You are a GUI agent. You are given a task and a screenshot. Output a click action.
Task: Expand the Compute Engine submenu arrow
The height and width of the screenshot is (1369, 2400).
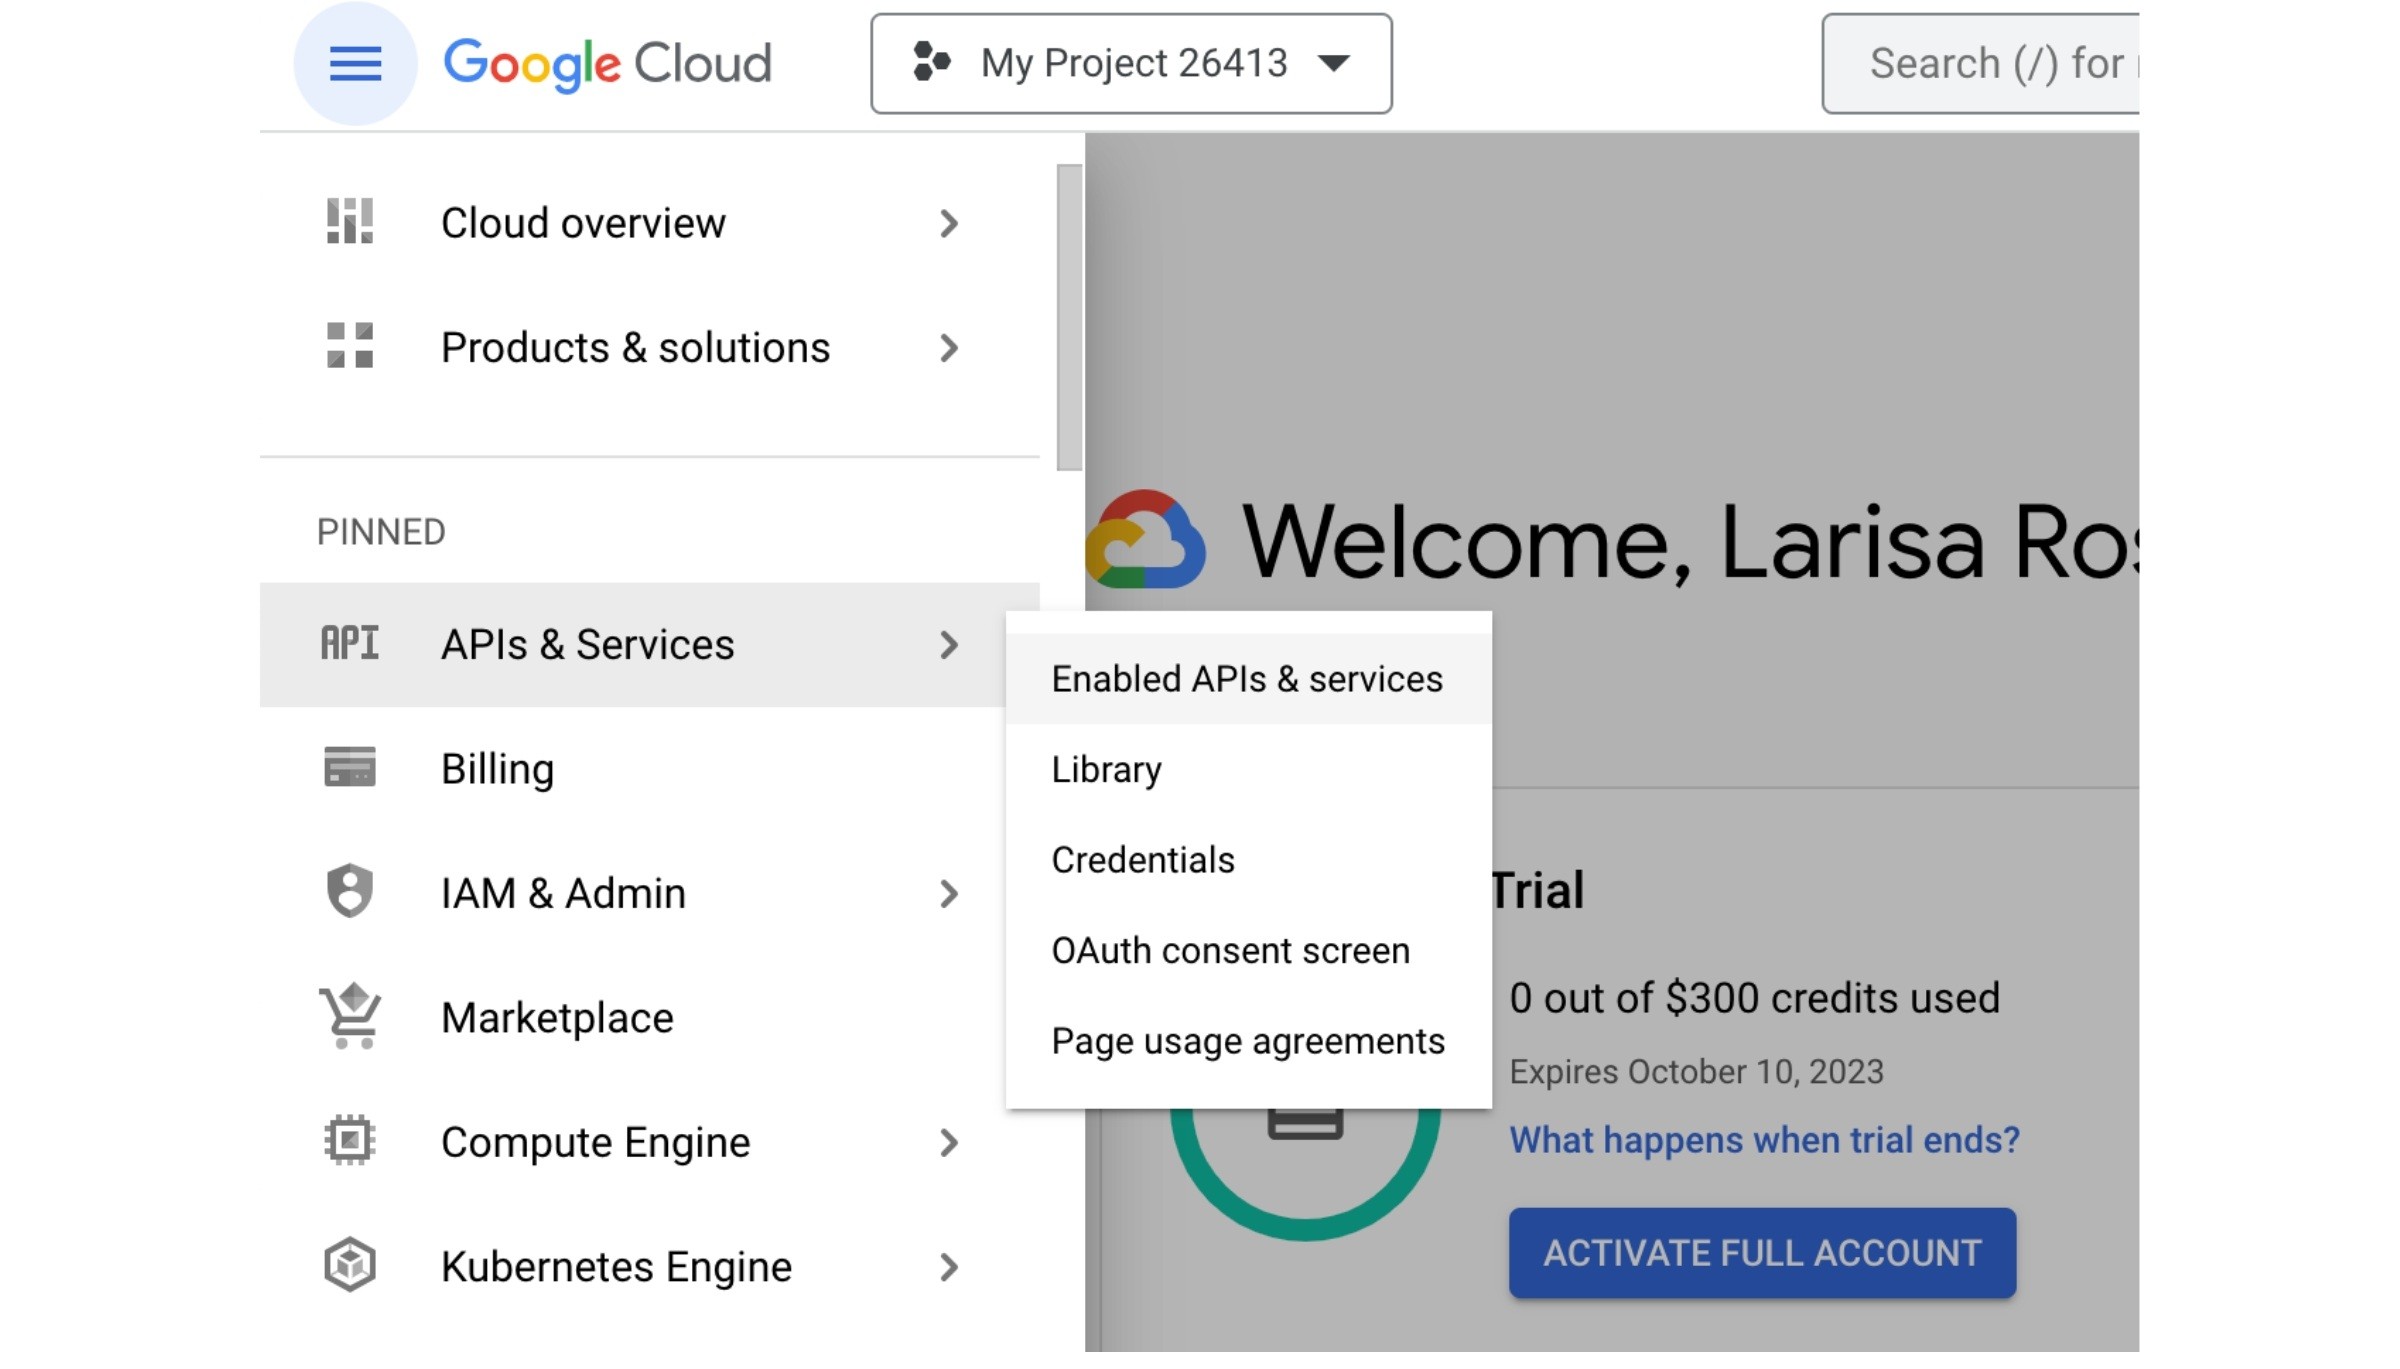click(949, 1143)
